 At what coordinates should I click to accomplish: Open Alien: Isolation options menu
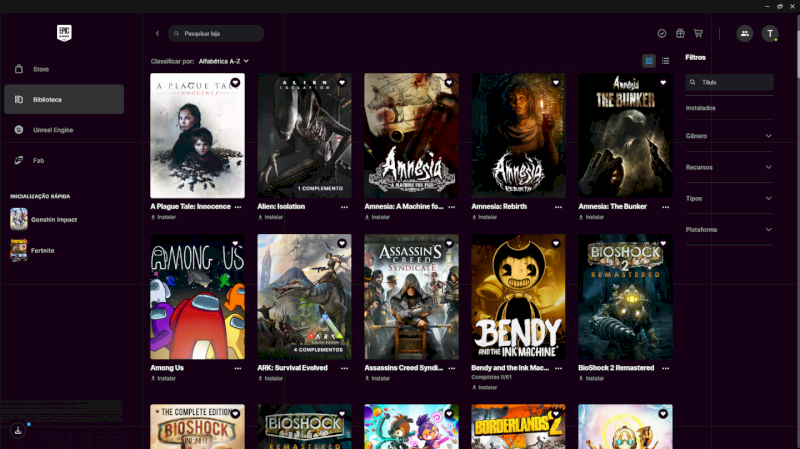pyautogui.click(x=344, y=207)
